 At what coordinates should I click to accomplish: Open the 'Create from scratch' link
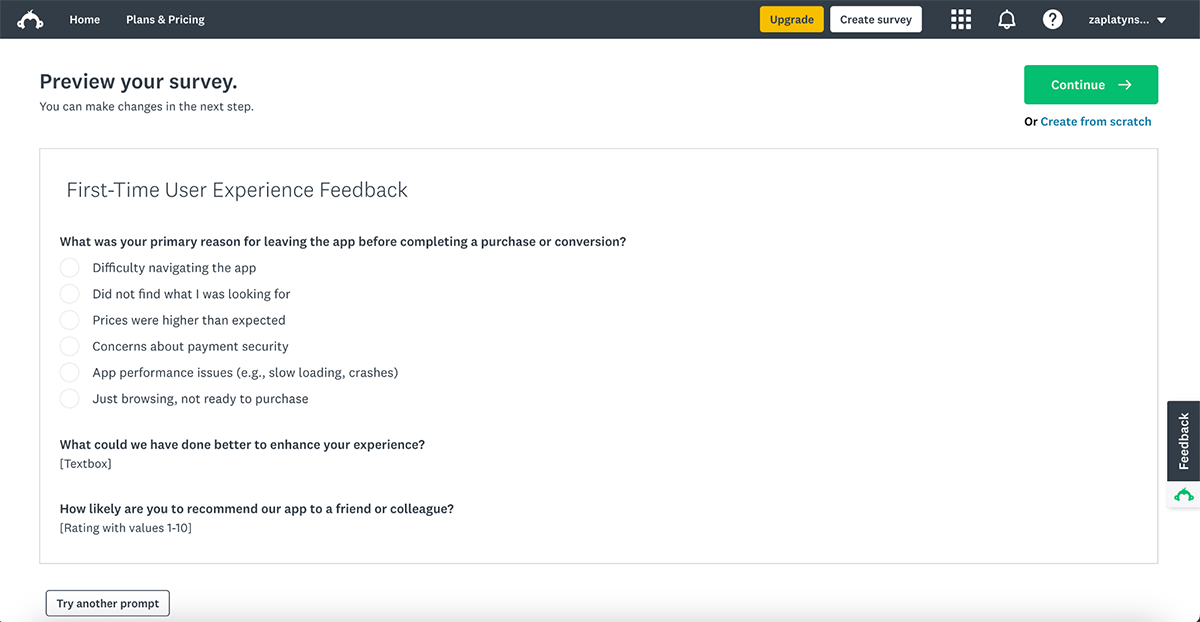1096,122
